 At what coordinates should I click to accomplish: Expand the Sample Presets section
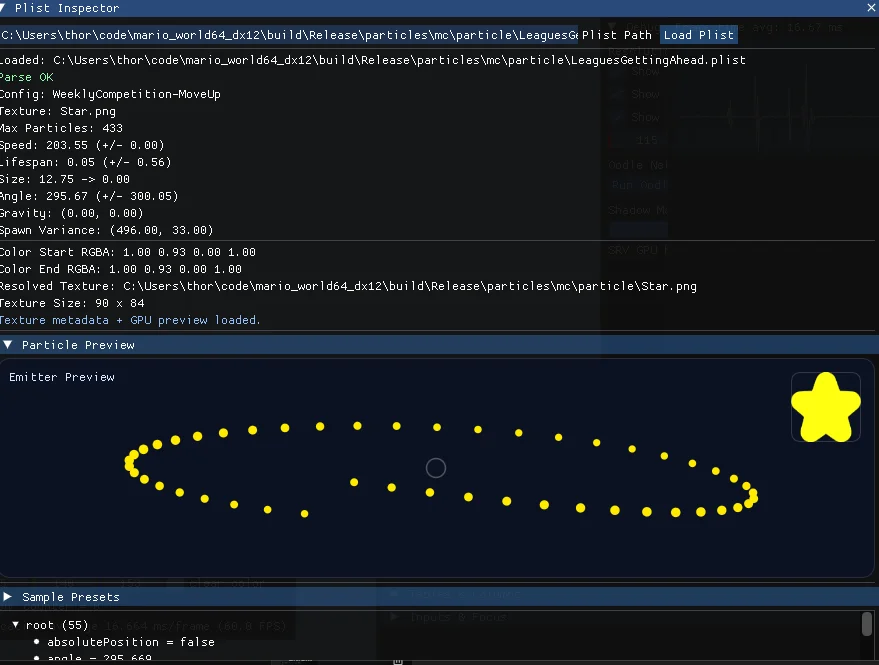pyautogui.click(x=7, y=596)
